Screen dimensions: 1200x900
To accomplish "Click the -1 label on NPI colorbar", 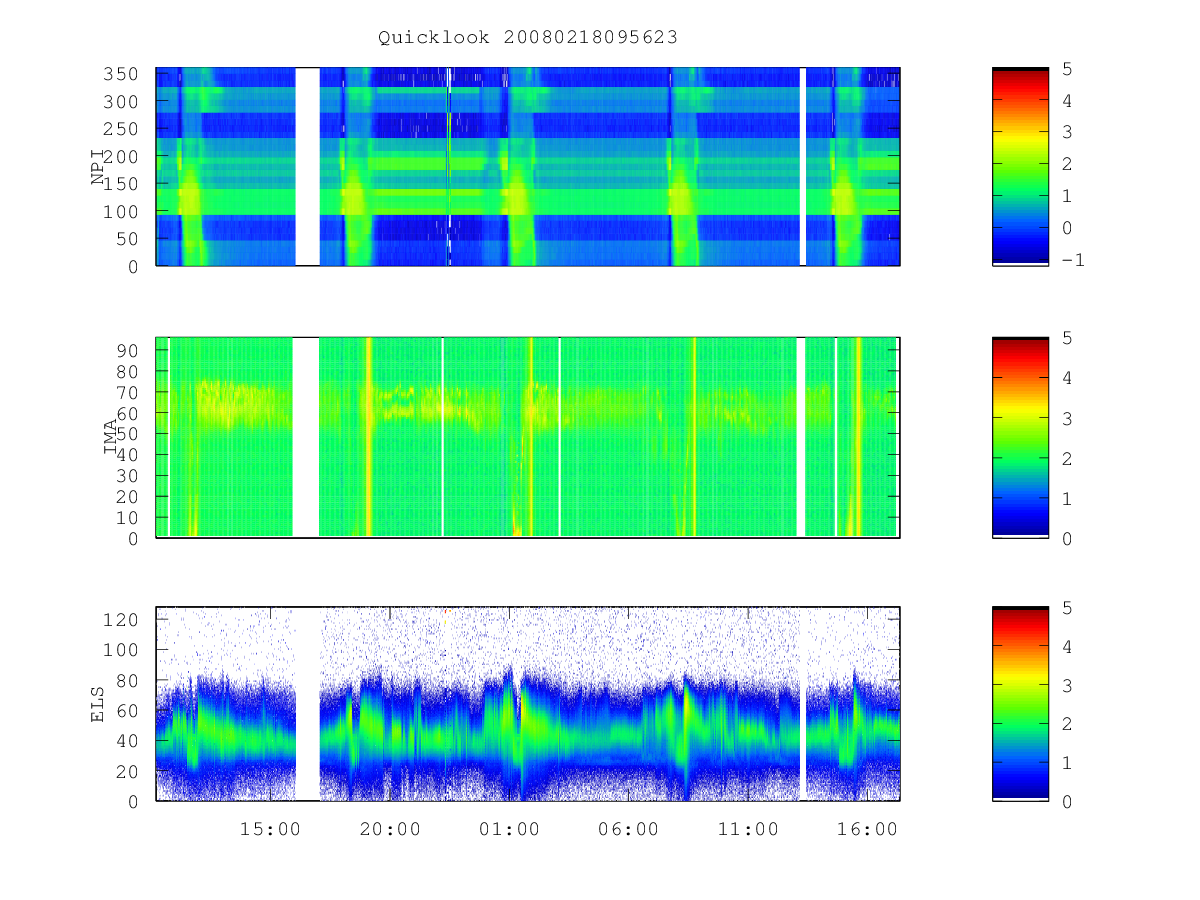I will [x=1073, y=260].
